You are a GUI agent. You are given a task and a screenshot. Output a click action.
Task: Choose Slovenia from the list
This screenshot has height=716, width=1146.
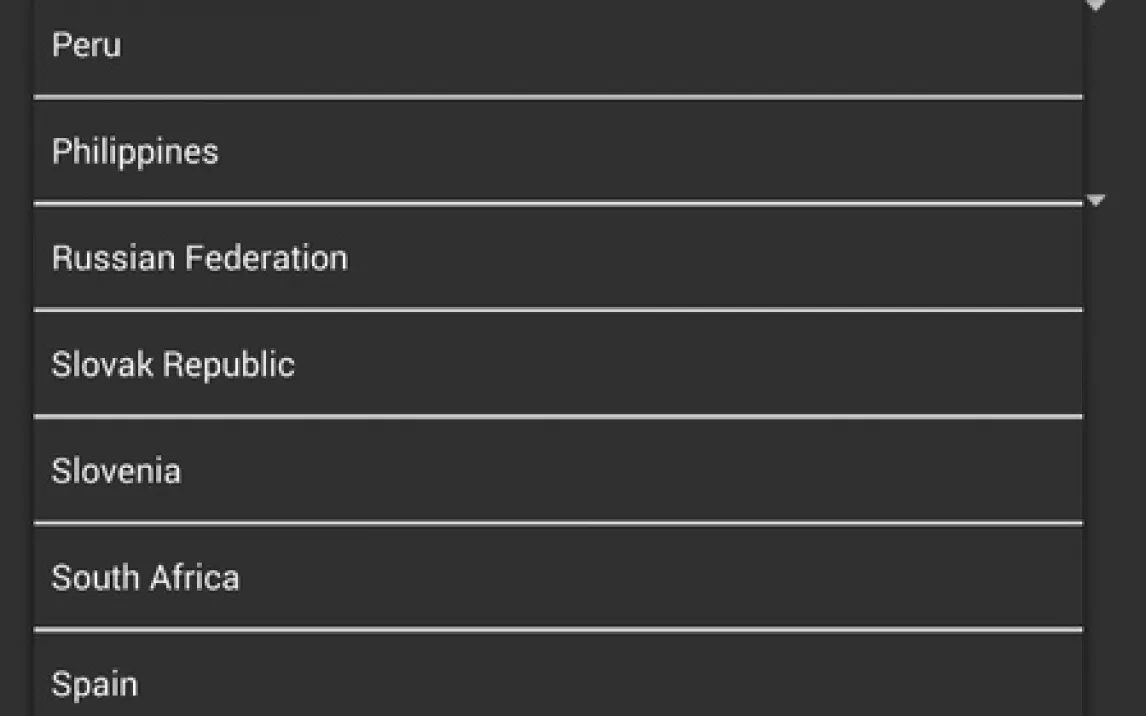pyautogui.click(x=558, y=471)
